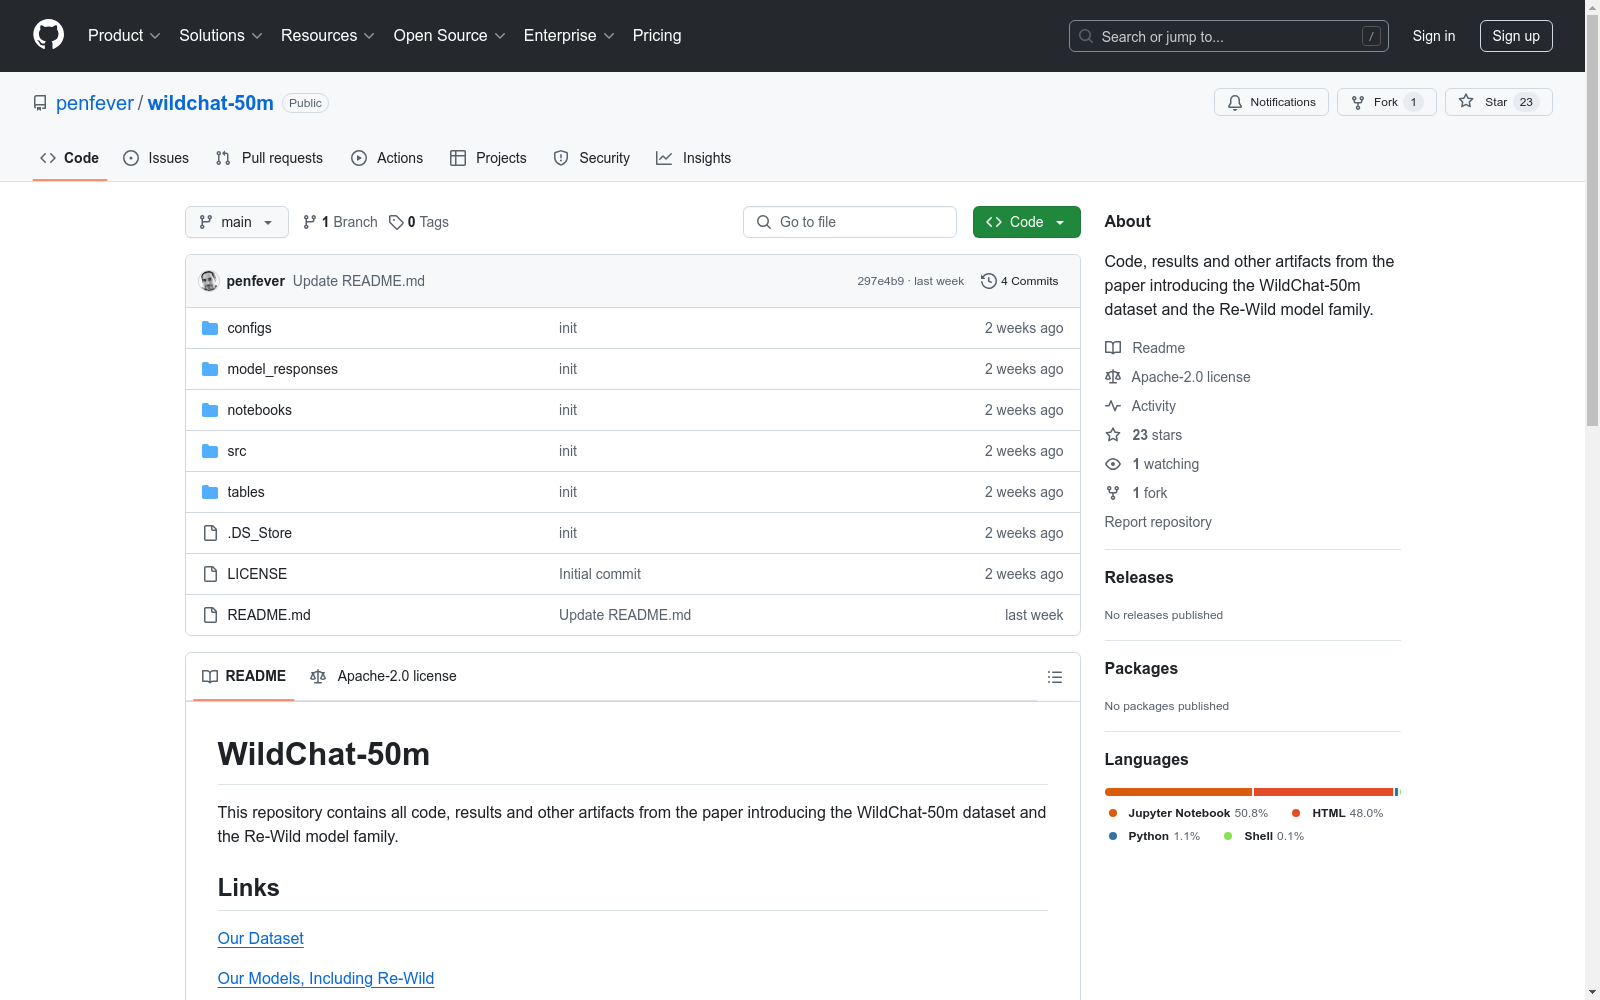
Task: Expand the Enterprise menu
Action: point(569,36)
